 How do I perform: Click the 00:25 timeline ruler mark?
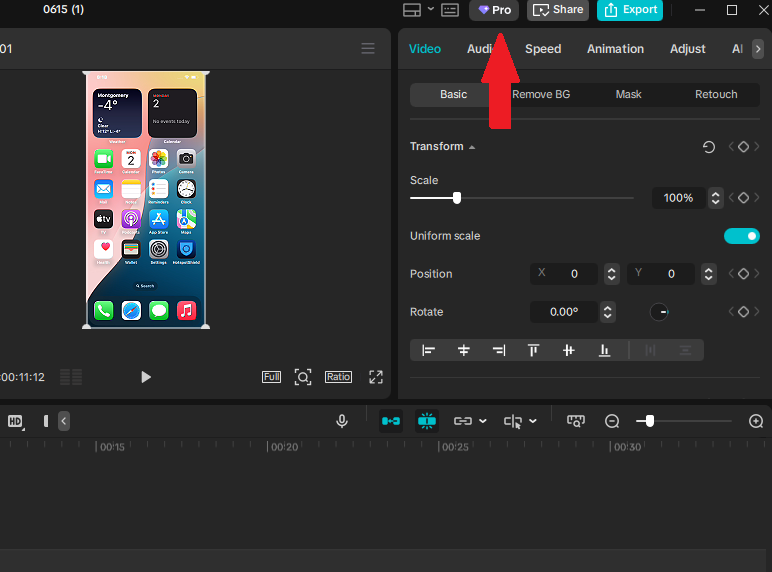(x=454, y=447)
